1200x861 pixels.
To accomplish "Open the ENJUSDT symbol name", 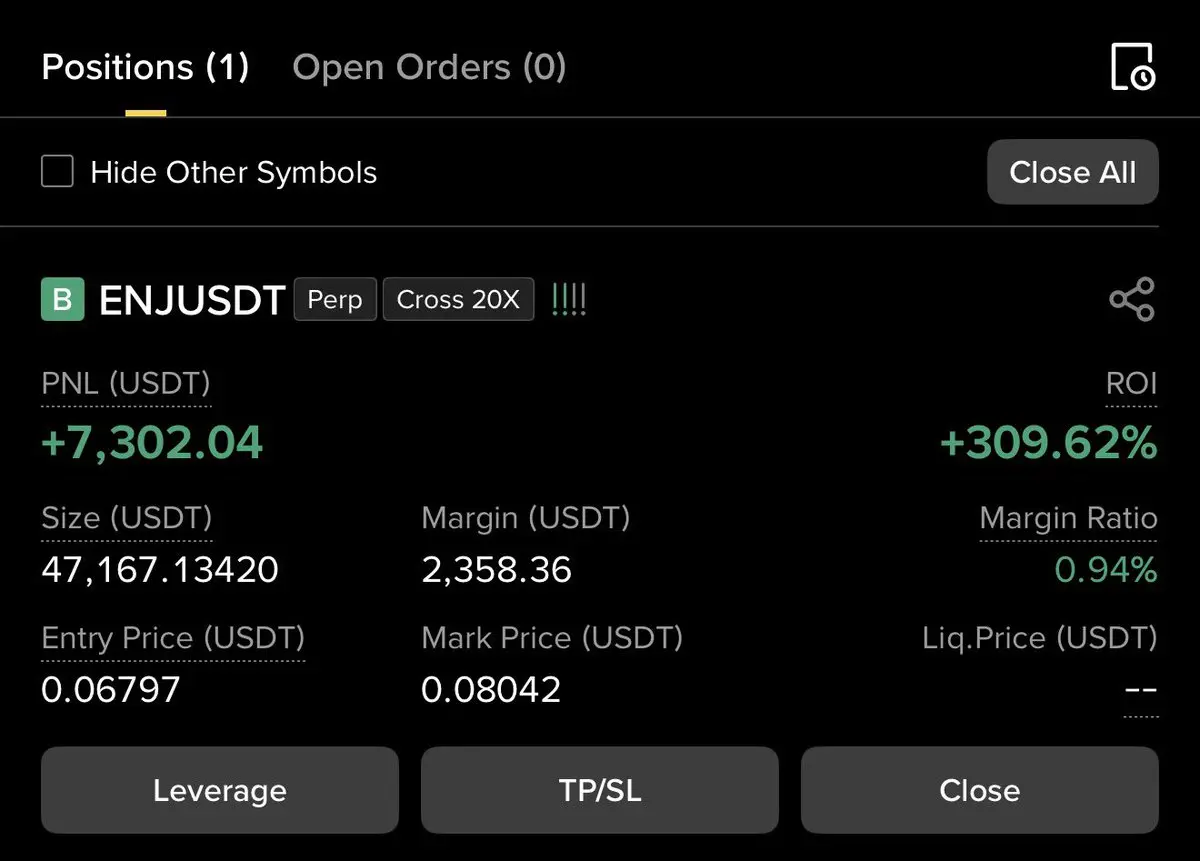I will (192, 300).
